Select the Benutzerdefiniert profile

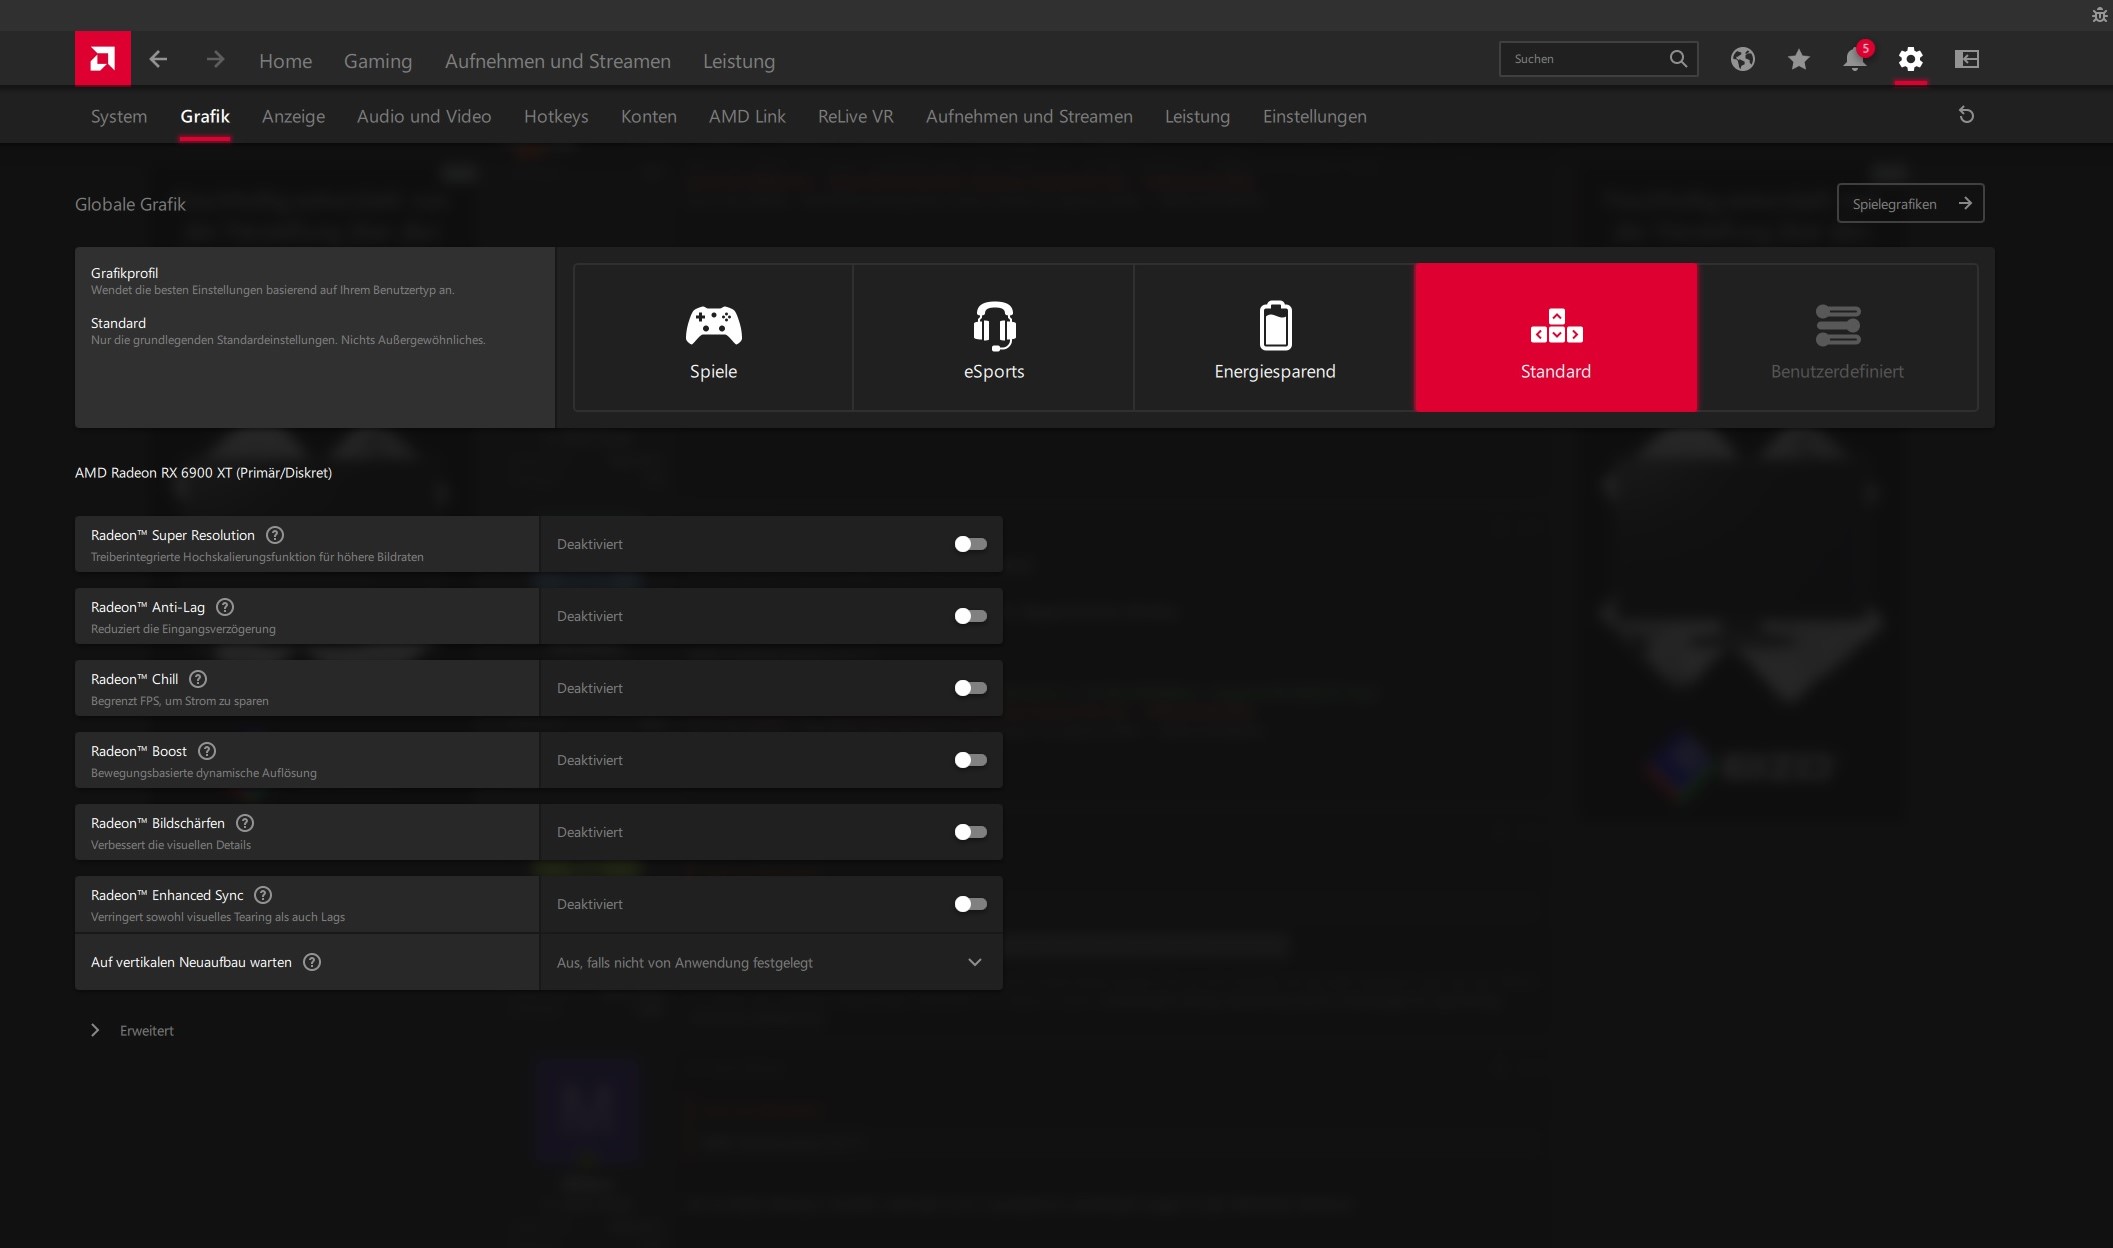tap(1837, 338)
